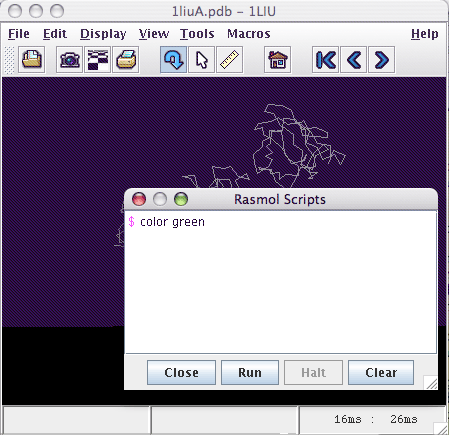449x435 pixels.
Task: Select the rotate molecule tool
Action: (x=173, y=60)
